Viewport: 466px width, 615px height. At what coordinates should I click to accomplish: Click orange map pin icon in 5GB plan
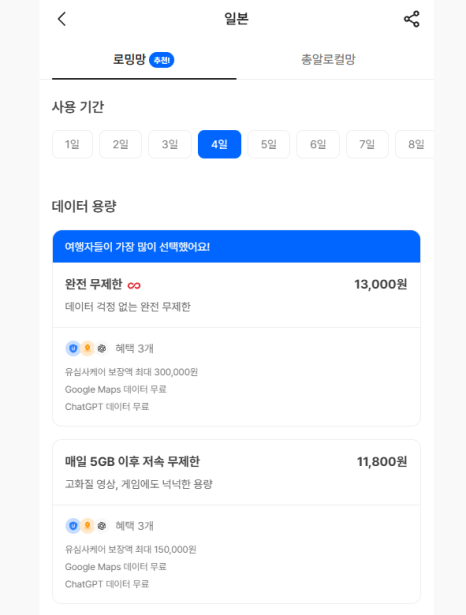pos(87,525)
